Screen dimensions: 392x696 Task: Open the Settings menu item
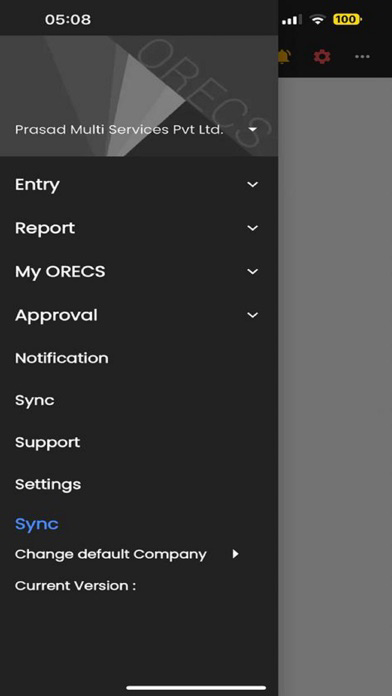(x=48, y=484)
